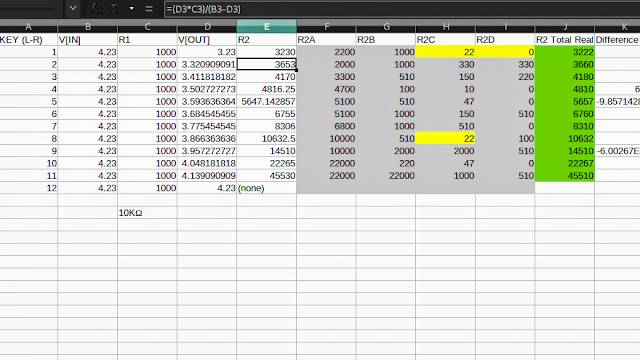Screen dimensions: 640x360
Task: Select column header H
Action: click(x=445, y=27)
